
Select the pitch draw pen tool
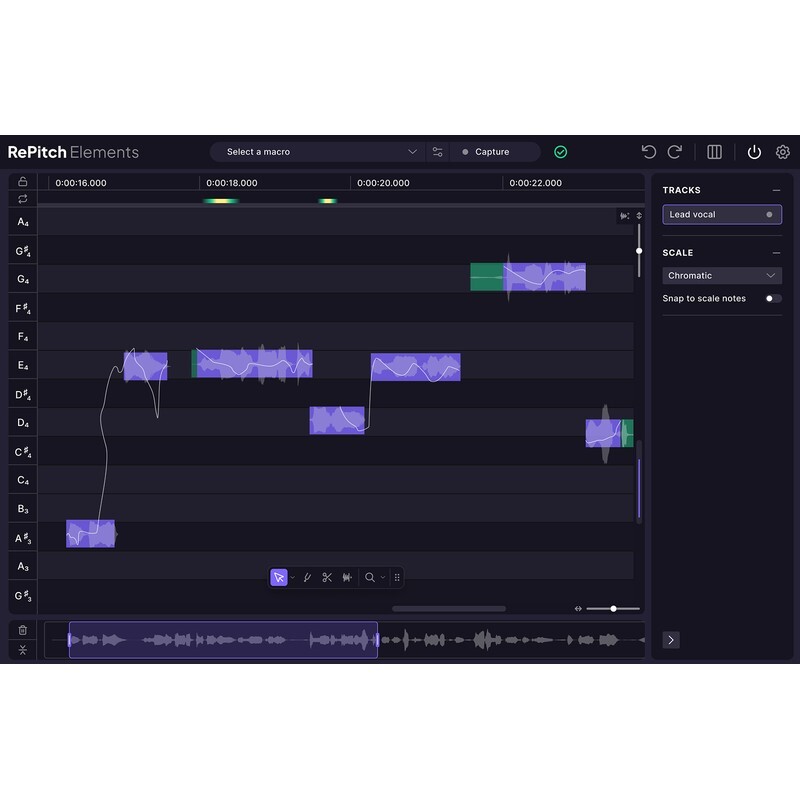(x=307, y=577)
